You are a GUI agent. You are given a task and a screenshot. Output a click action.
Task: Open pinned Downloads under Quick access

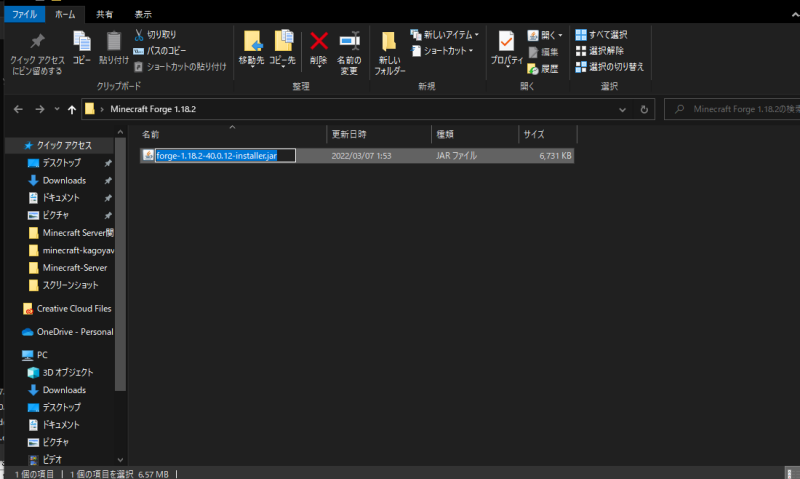tap(64, 181)
